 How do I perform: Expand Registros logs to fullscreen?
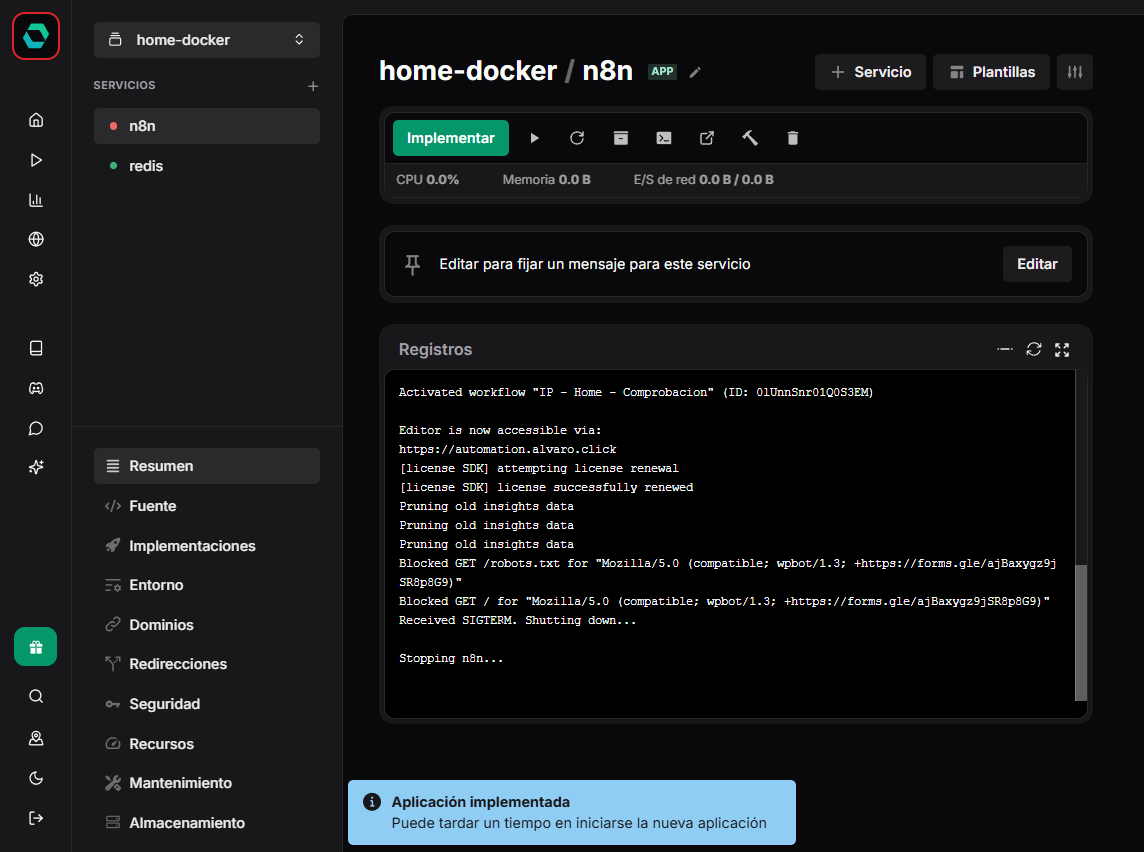[1062, 349]
